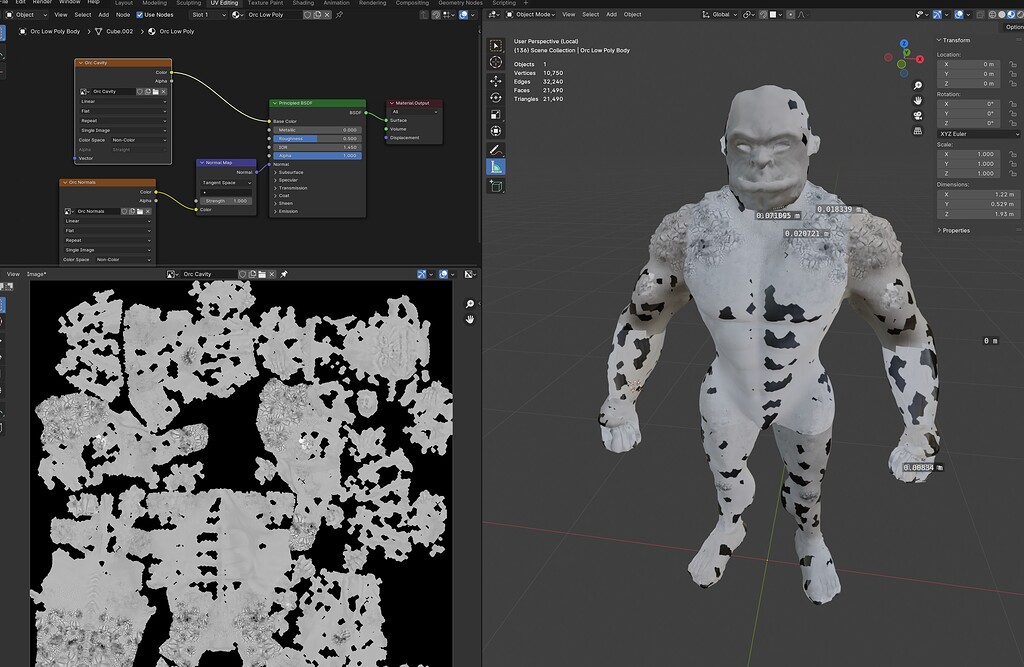Switch to the Texture Paint workspace tab

coord(265,3)
